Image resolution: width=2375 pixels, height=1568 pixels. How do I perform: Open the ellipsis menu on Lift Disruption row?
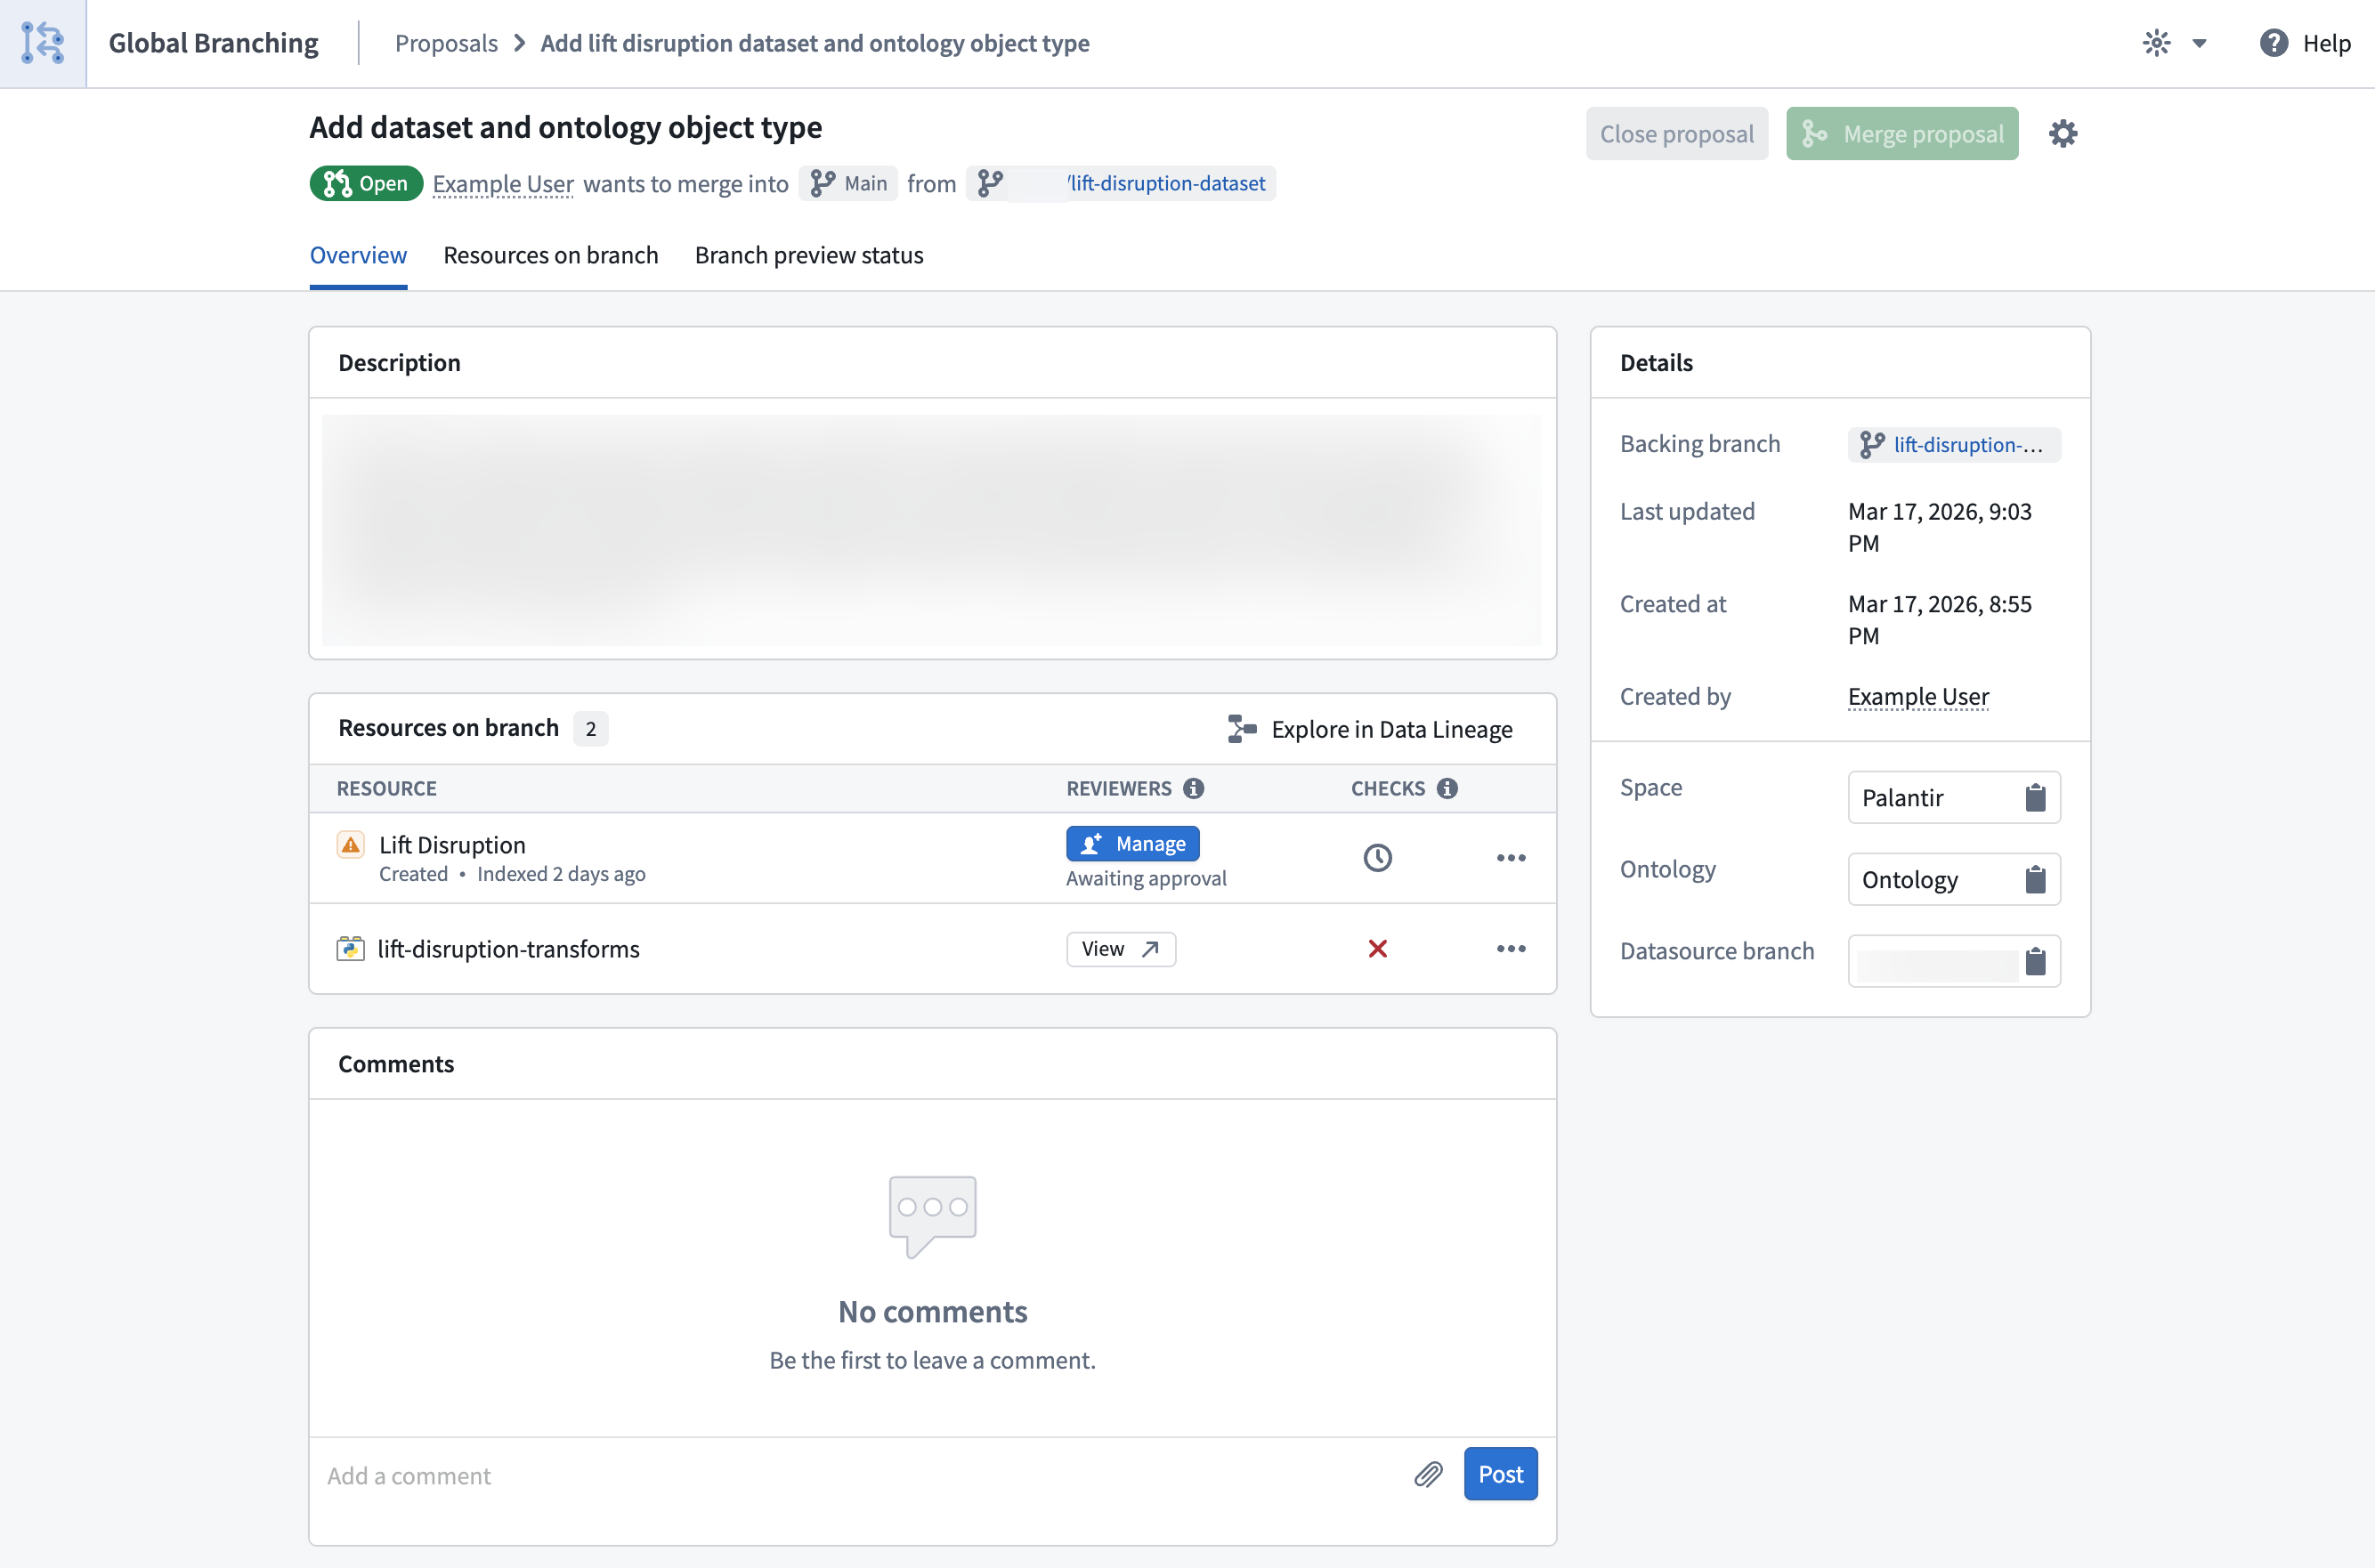click(1511, 857)
